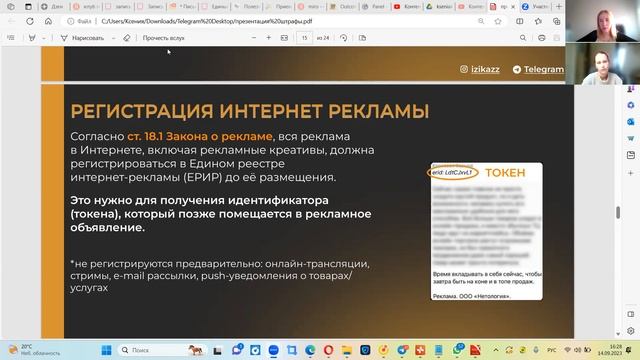Image resolution: width=640 pixels, height=360 pixels.
Task: Open Microsoft Edge from the taskbar
Action: (310, 350)
